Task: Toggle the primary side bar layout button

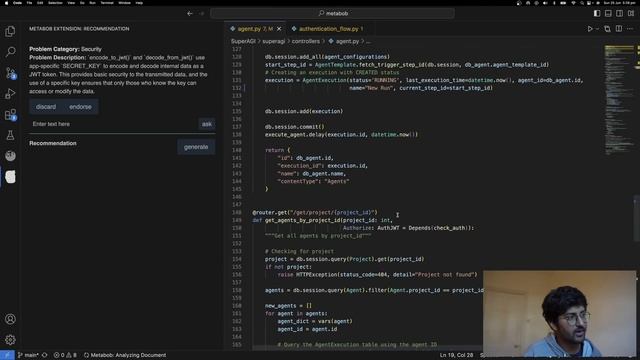Action: tap(597, 13)
